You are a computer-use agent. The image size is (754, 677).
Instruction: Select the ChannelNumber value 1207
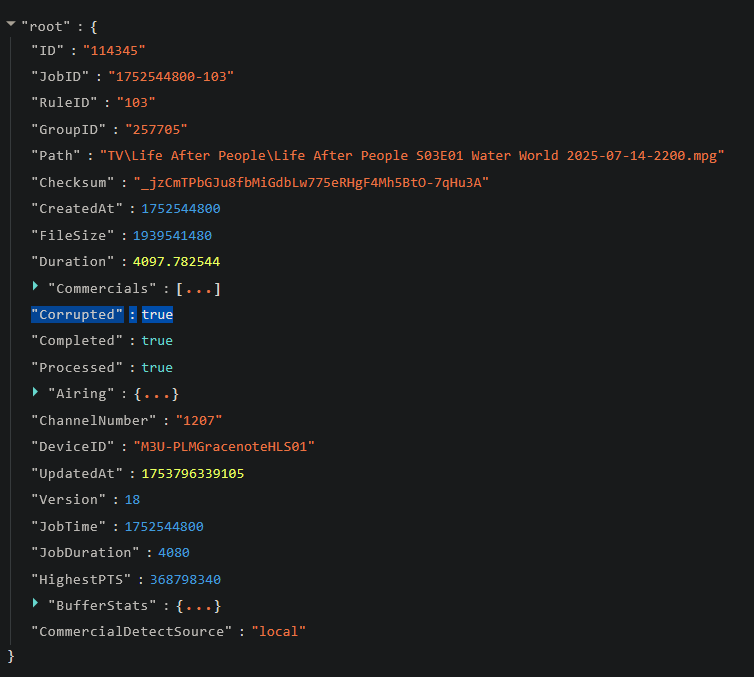(x=198, y=421)
